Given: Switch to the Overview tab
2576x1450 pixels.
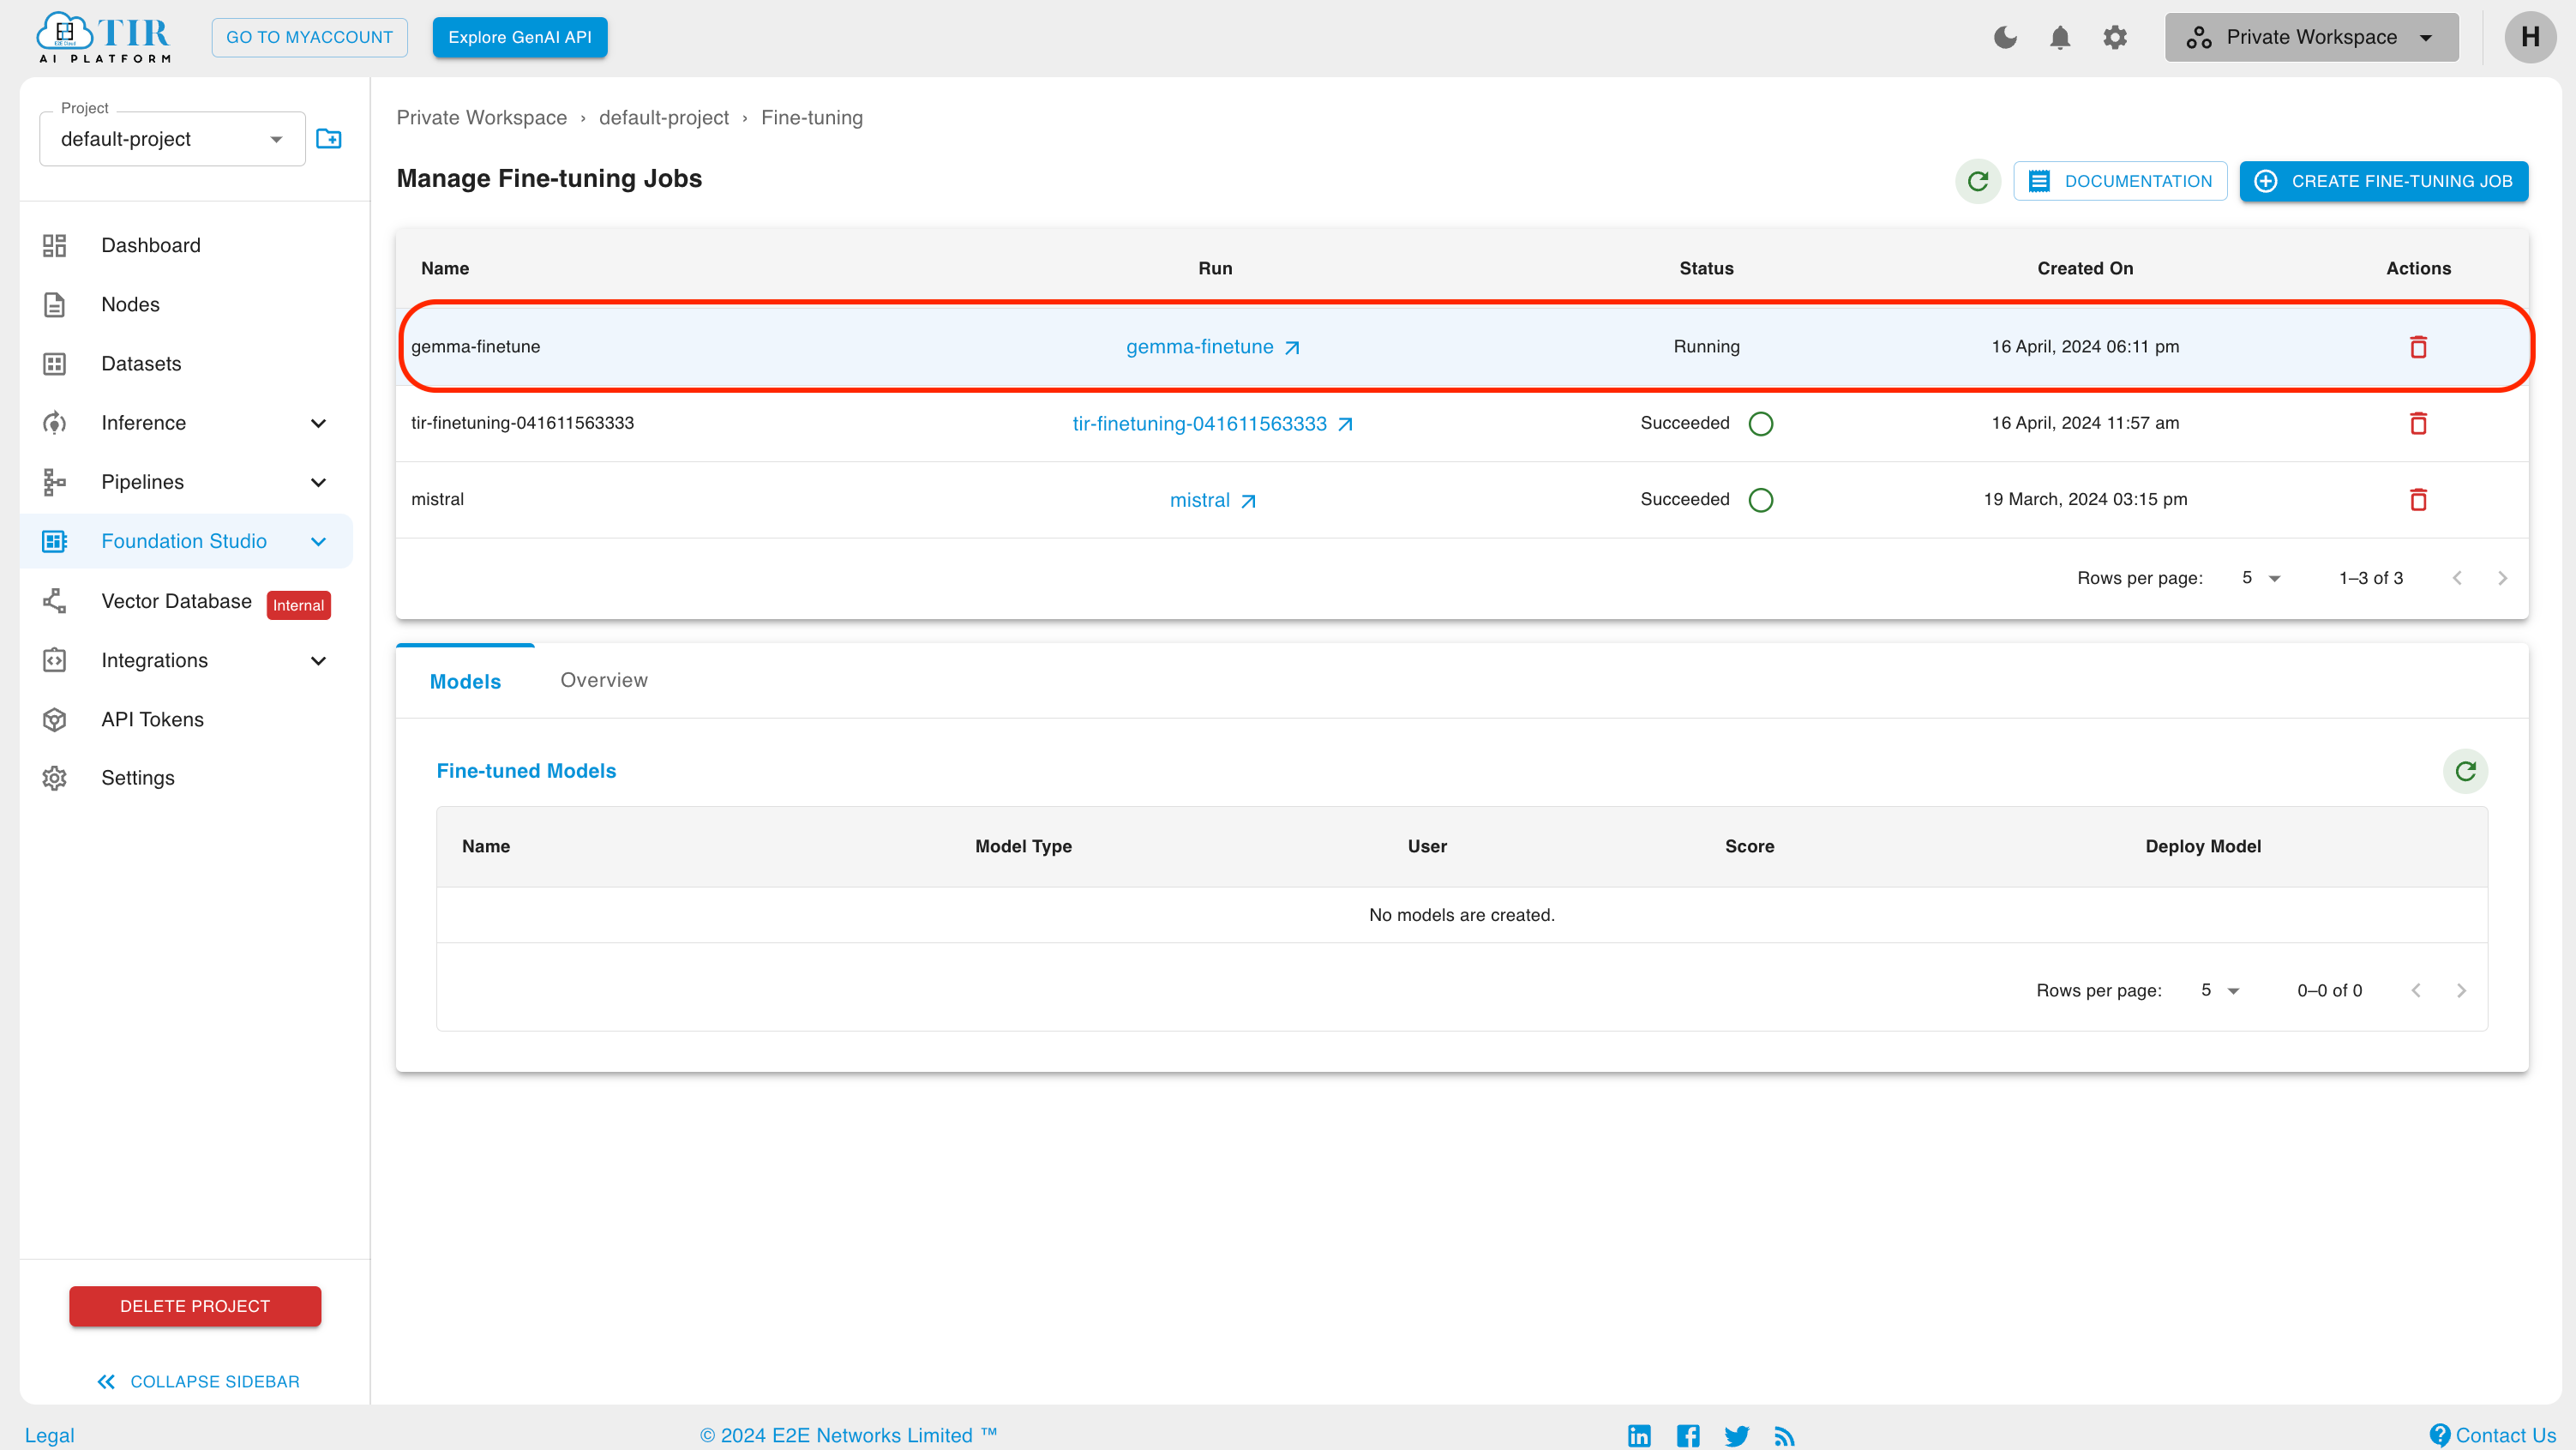Looking at the screenshot, I should (604, 680).
